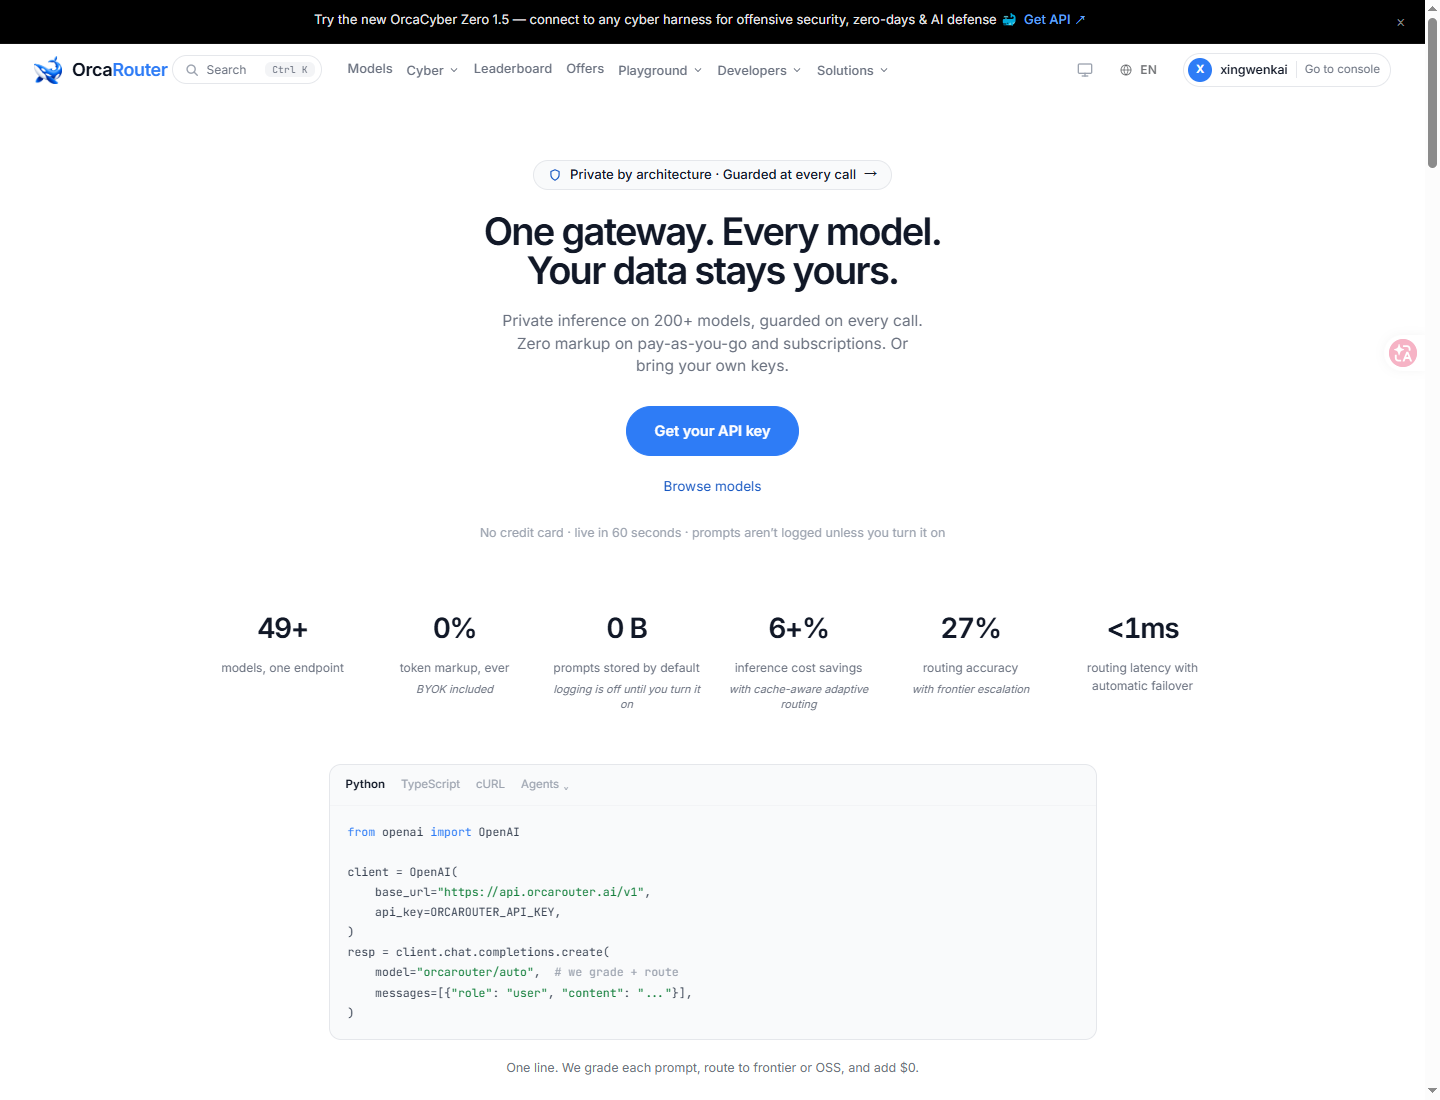Click the arrow in the privacy pill
Viewport: 1440px width, 1100px height.
click(x=871, y=174)
